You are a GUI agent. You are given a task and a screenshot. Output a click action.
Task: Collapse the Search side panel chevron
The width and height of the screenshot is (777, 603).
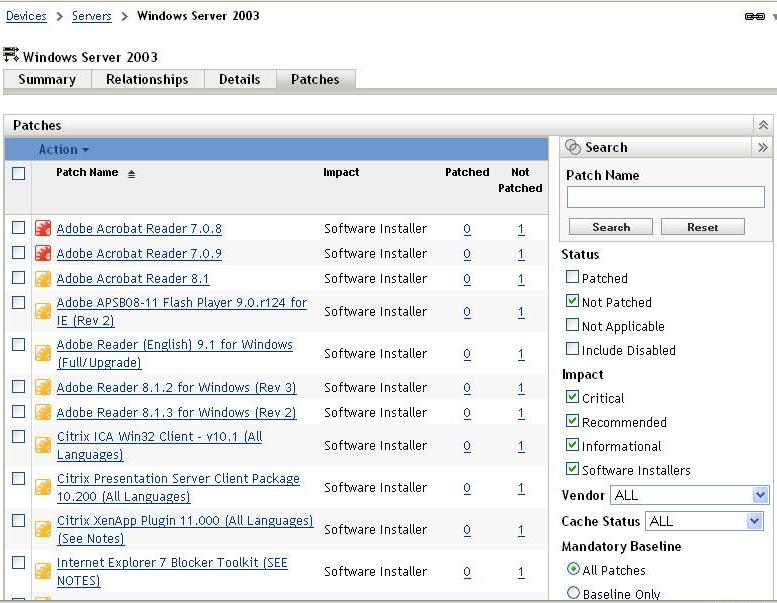763,147
